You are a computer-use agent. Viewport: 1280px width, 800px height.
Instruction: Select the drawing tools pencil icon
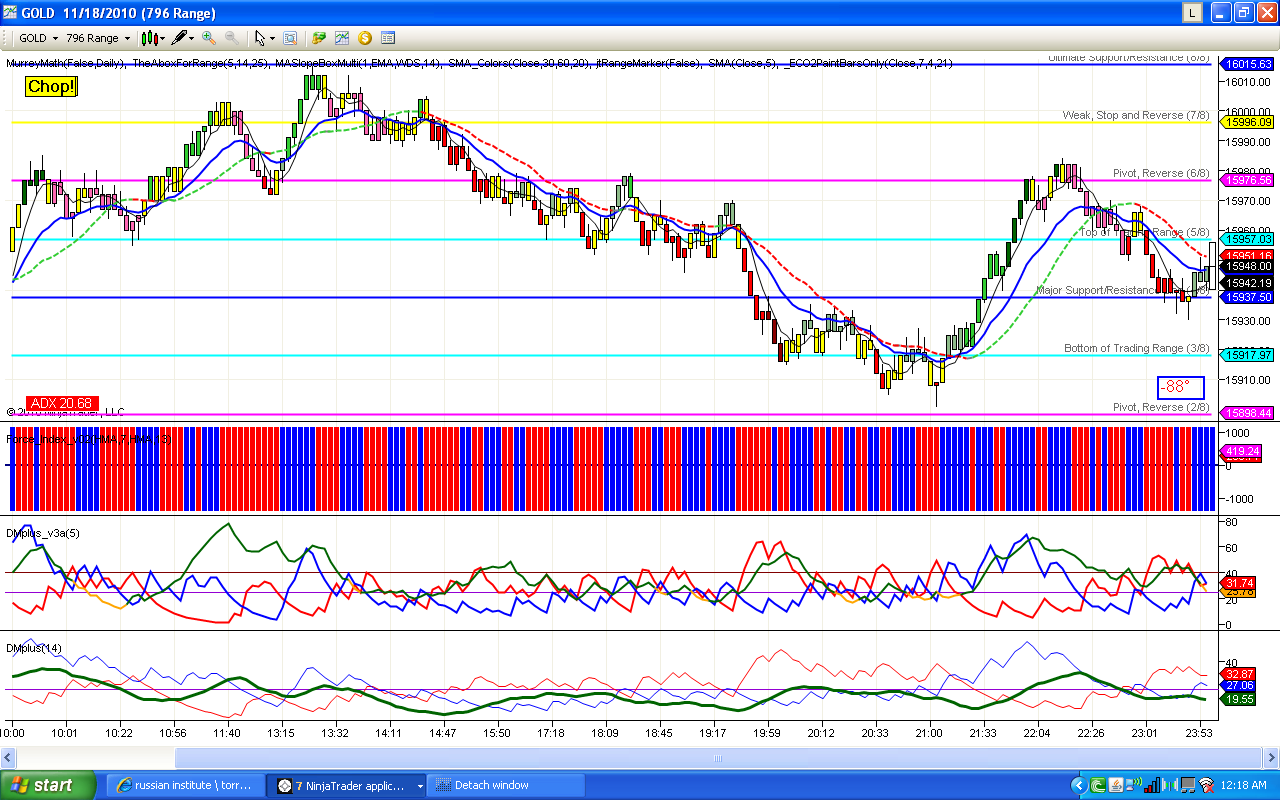(x=179, y=38)
